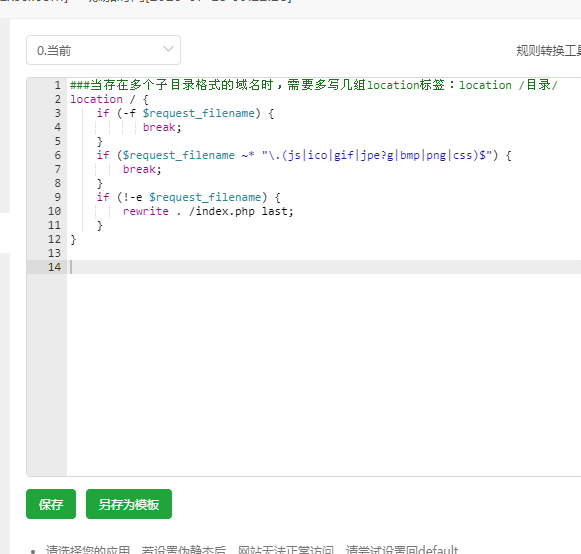Image resolution: width=581 pixels, height=554 pixels.
Task: Click the "location / {" text on line 2
Action: point(109,99)
